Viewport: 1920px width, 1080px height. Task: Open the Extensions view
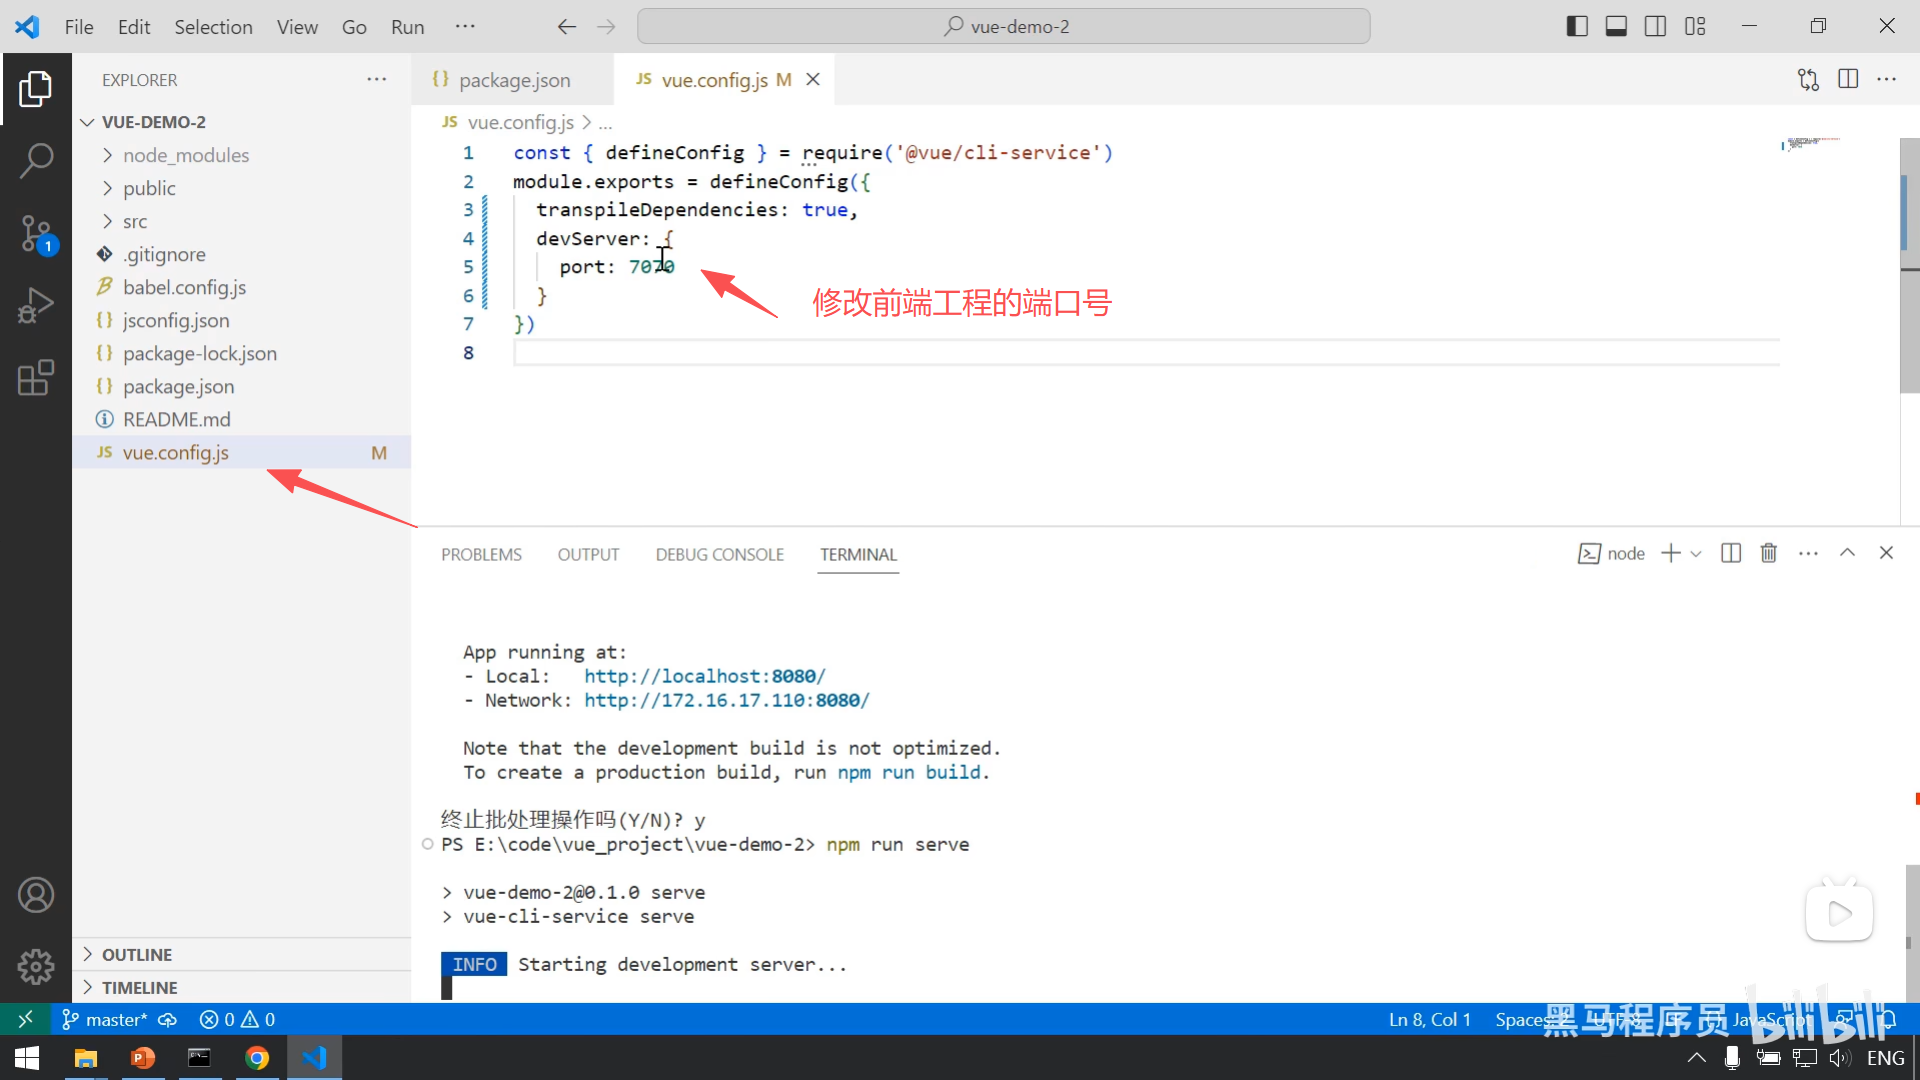36,378
